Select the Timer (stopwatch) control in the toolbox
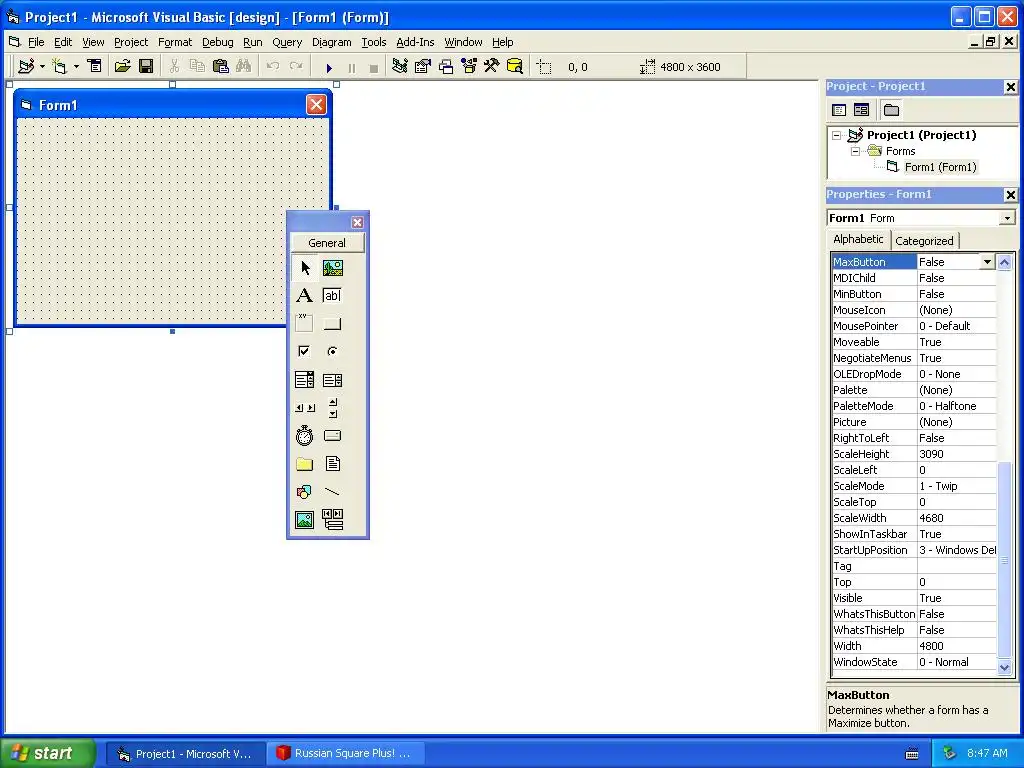 [x=304, y=436]
